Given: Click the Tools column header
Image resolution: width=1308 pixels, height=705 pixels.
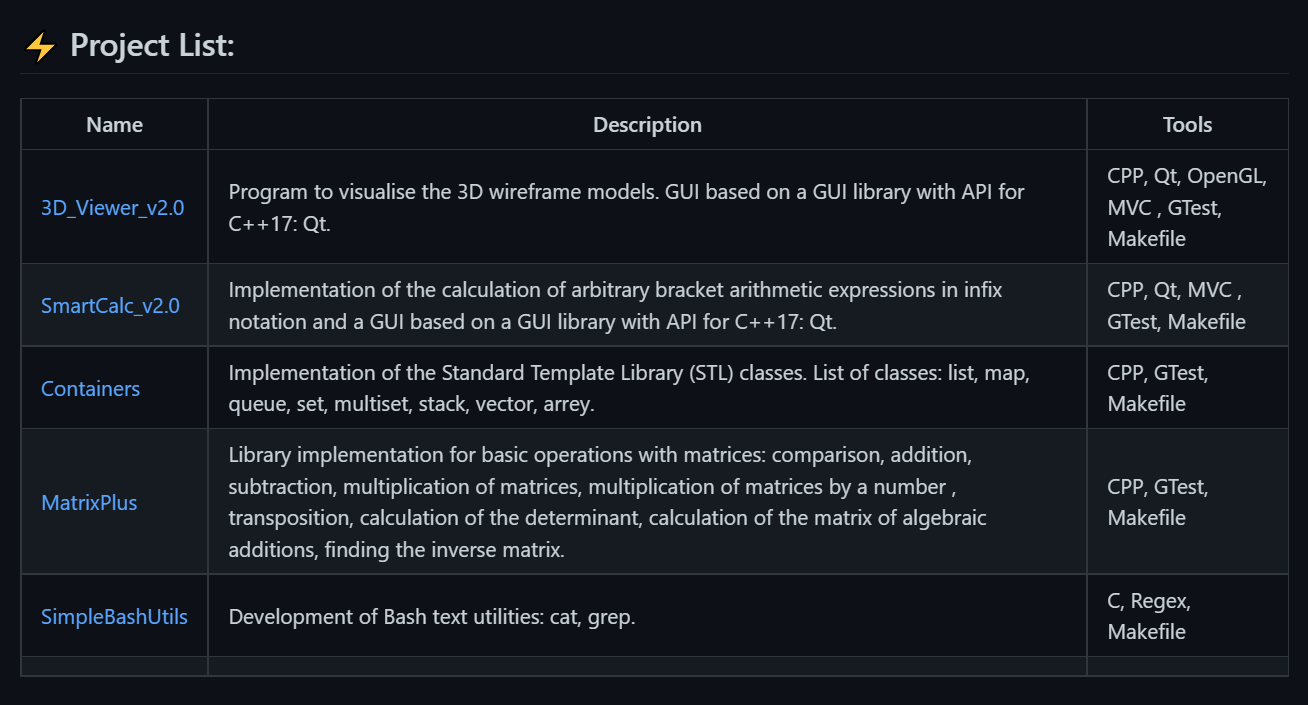Looking at the screenshot, I should (1187, 125).
